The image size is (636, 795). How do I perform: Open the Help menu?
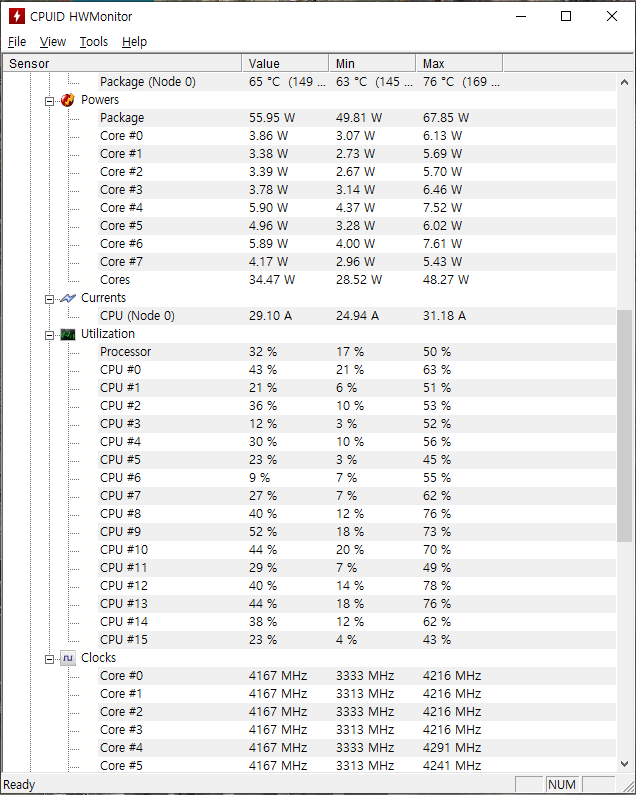tap(134, 42)
